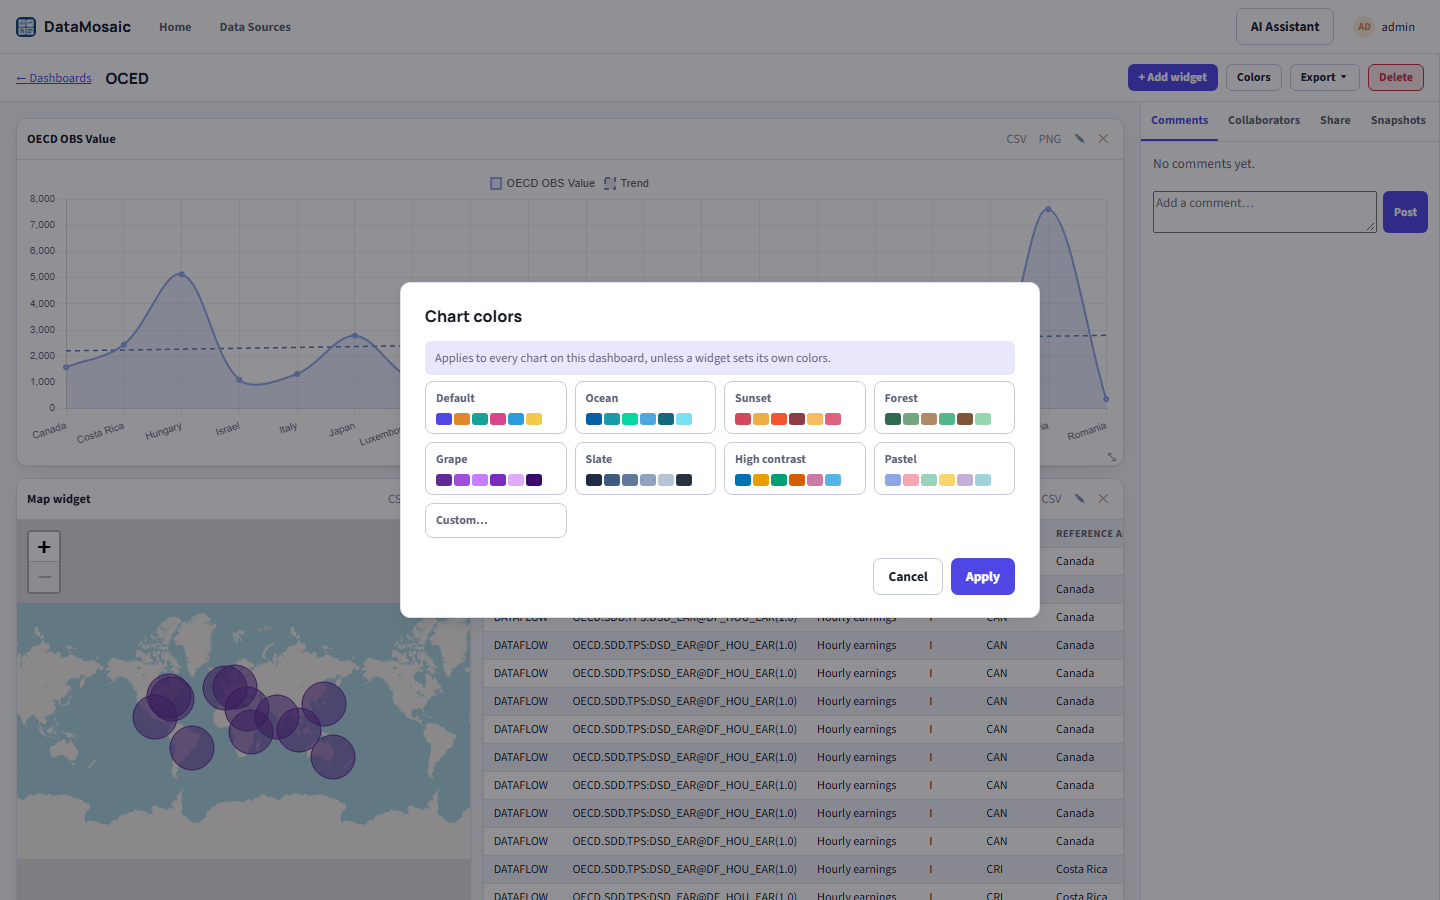Click the DataMosaic logo icon
Screen dimensions: 1440x900
26,27
